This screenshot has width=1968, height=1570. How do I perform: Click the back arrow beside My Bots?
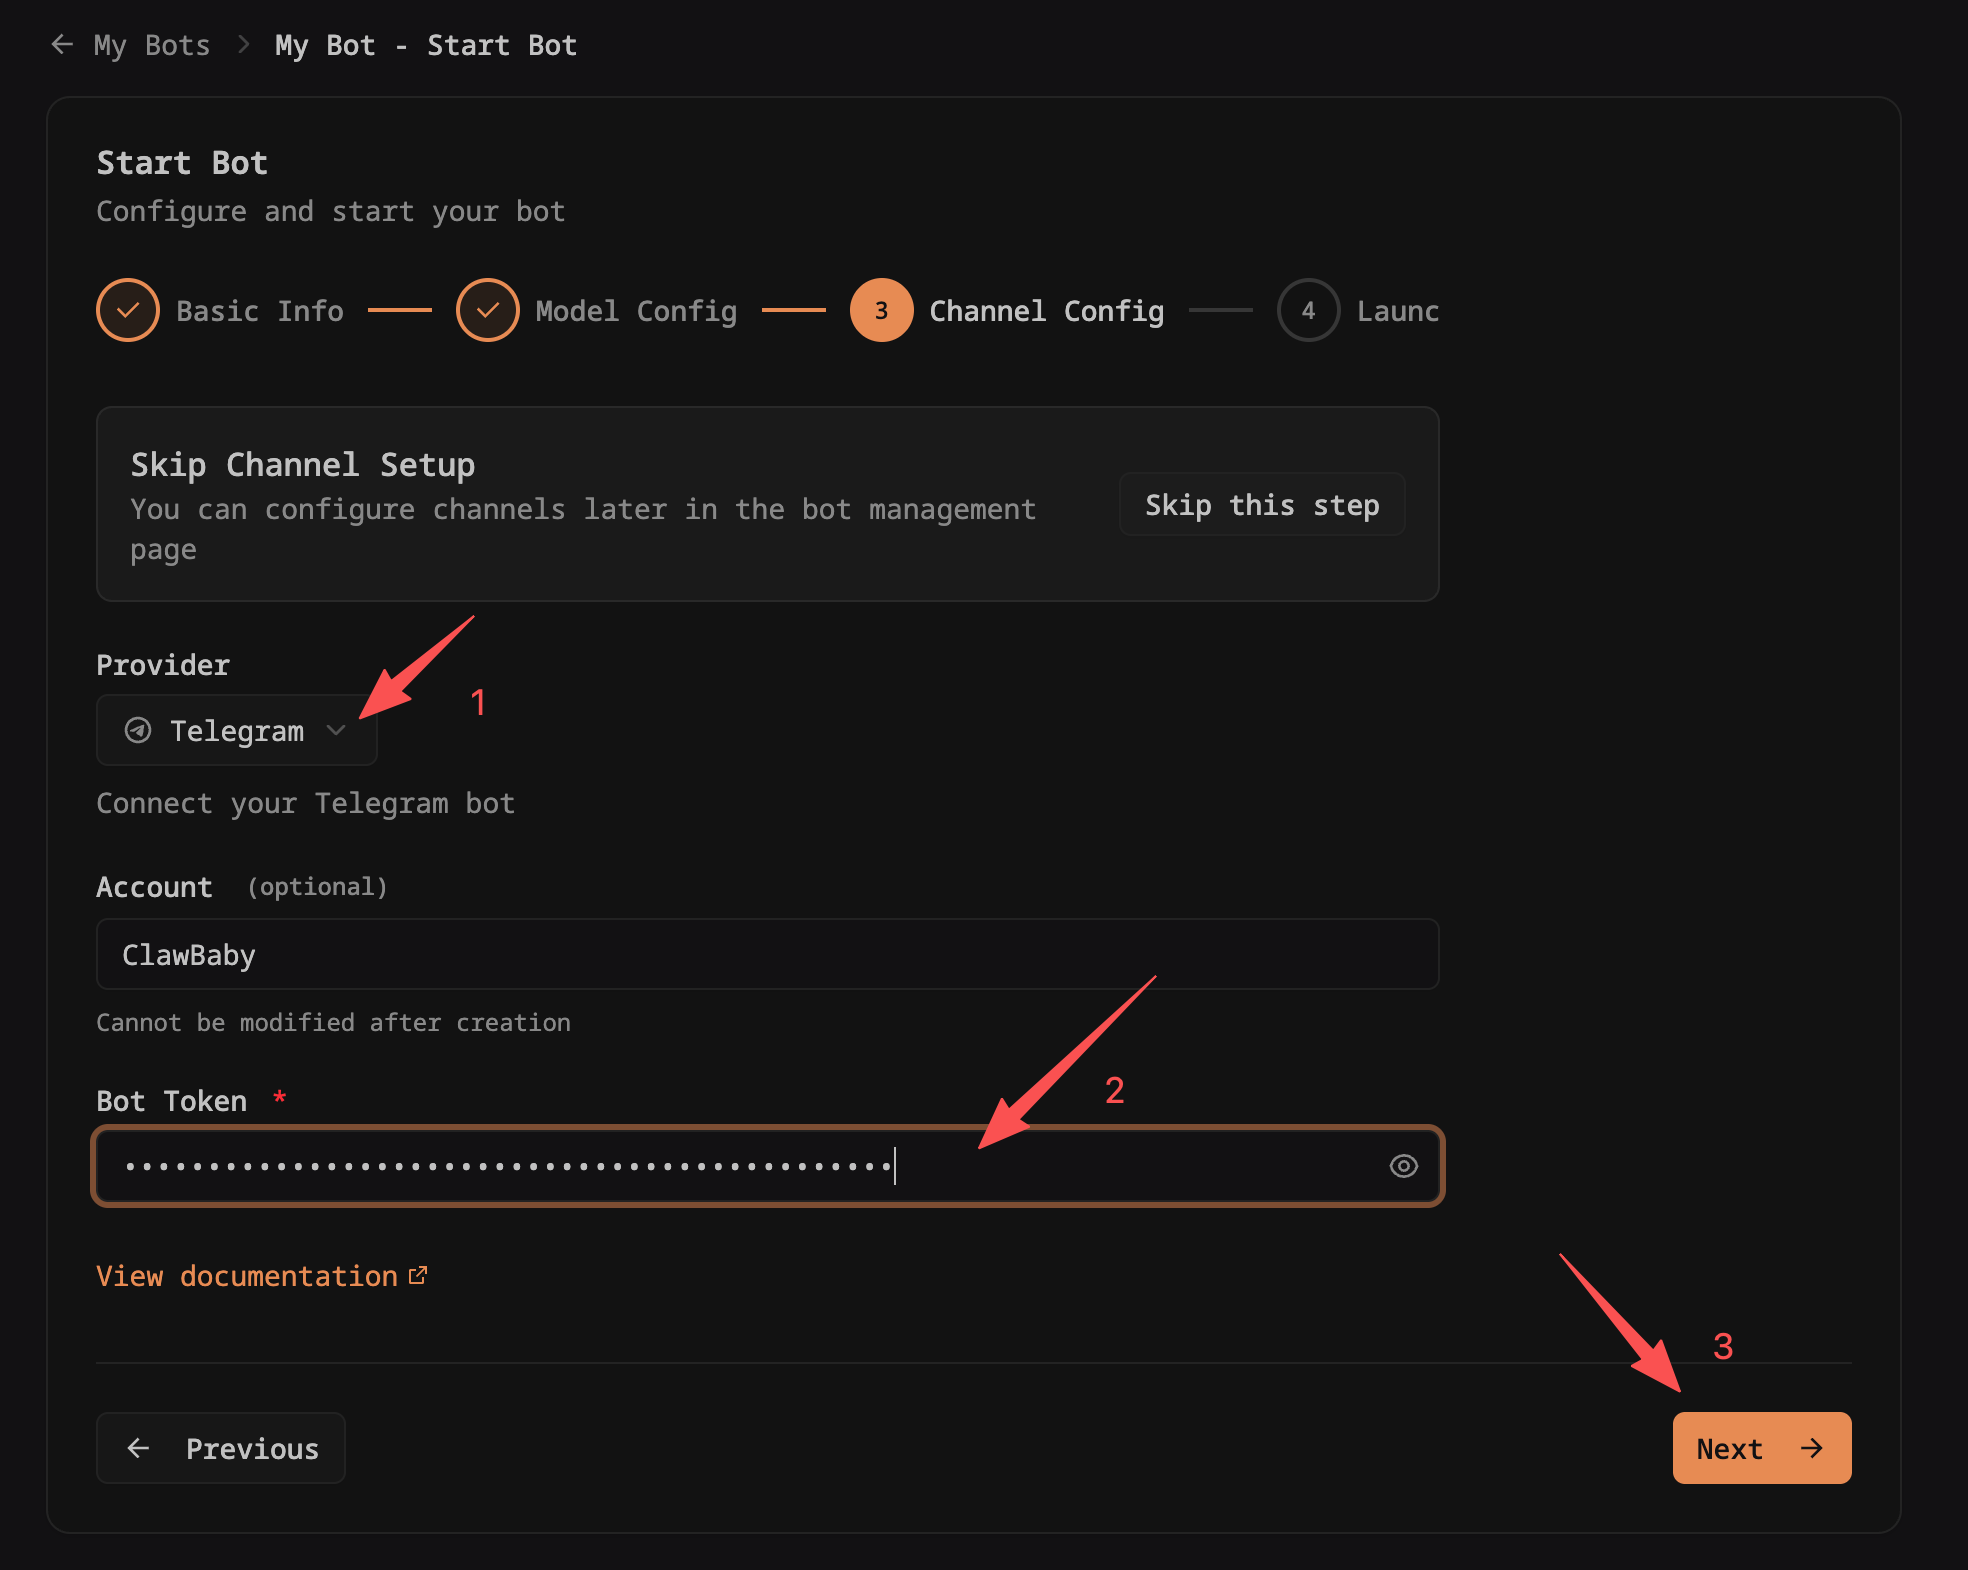click(x=62, y=45)
